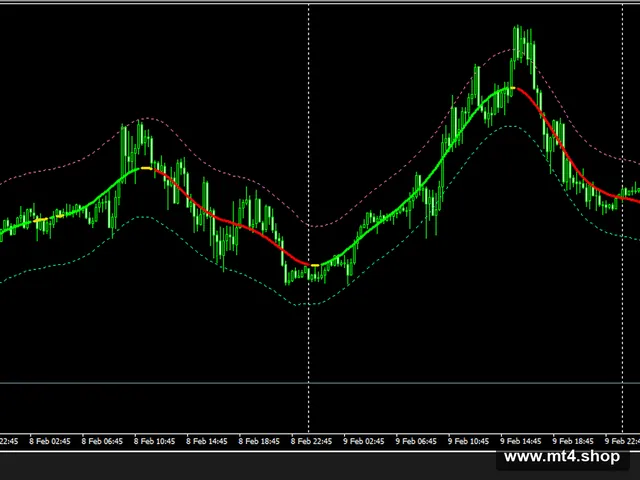The height and width of the screenshot is (480, 640).
Task: Click the 9 Feb 18:45 time label
Action: [572, 441]
